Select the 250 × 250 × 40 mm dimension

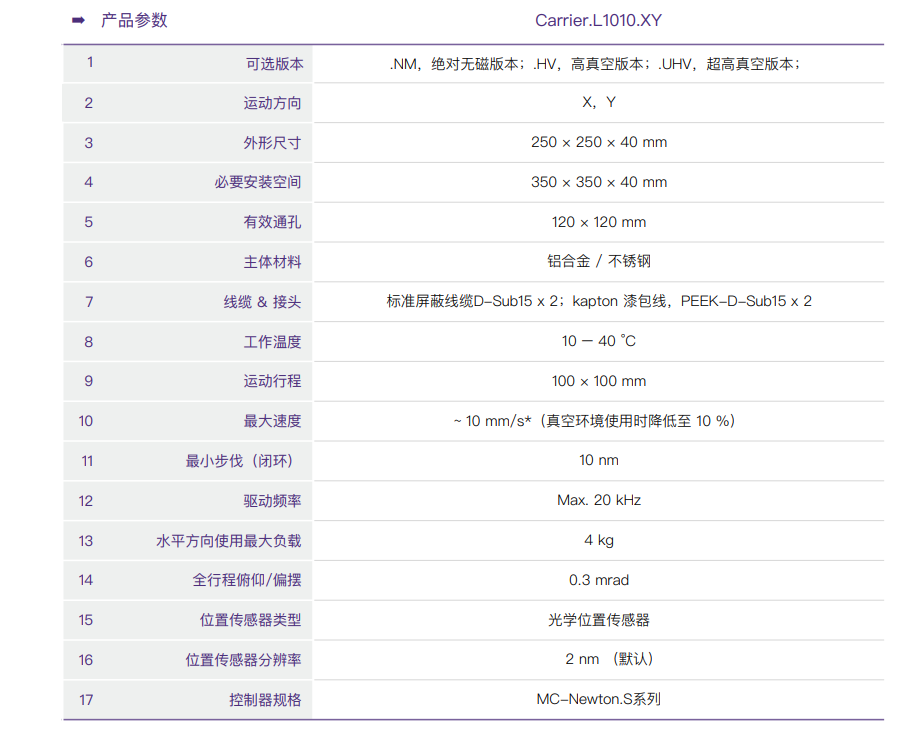598,142
